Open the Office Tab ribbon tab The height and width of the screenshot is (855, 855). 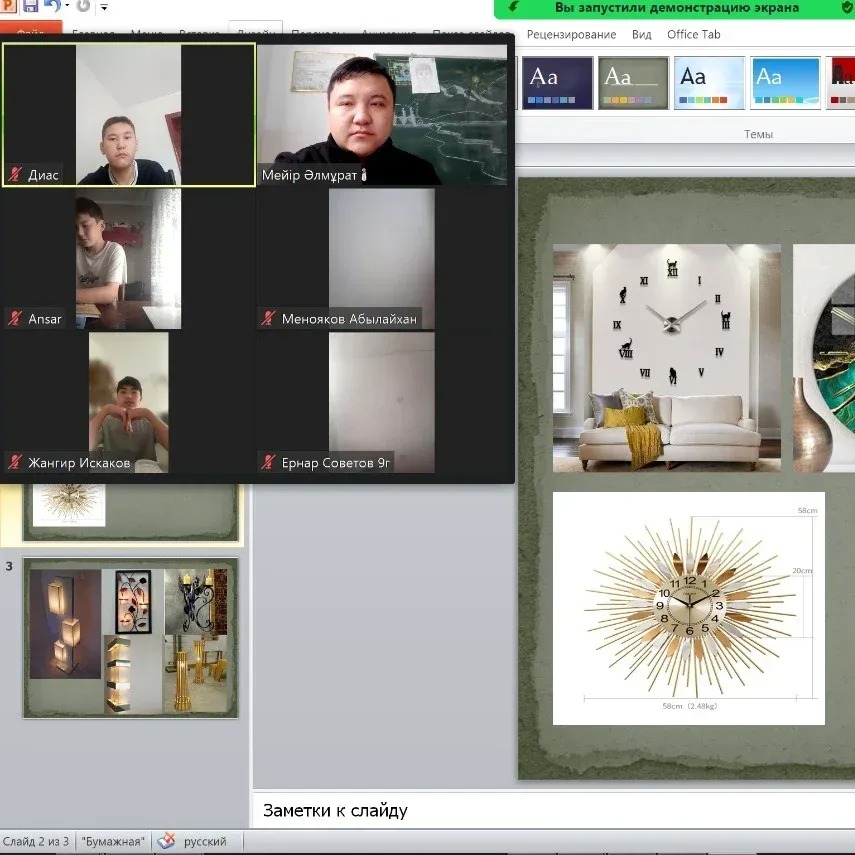point(694,35)
